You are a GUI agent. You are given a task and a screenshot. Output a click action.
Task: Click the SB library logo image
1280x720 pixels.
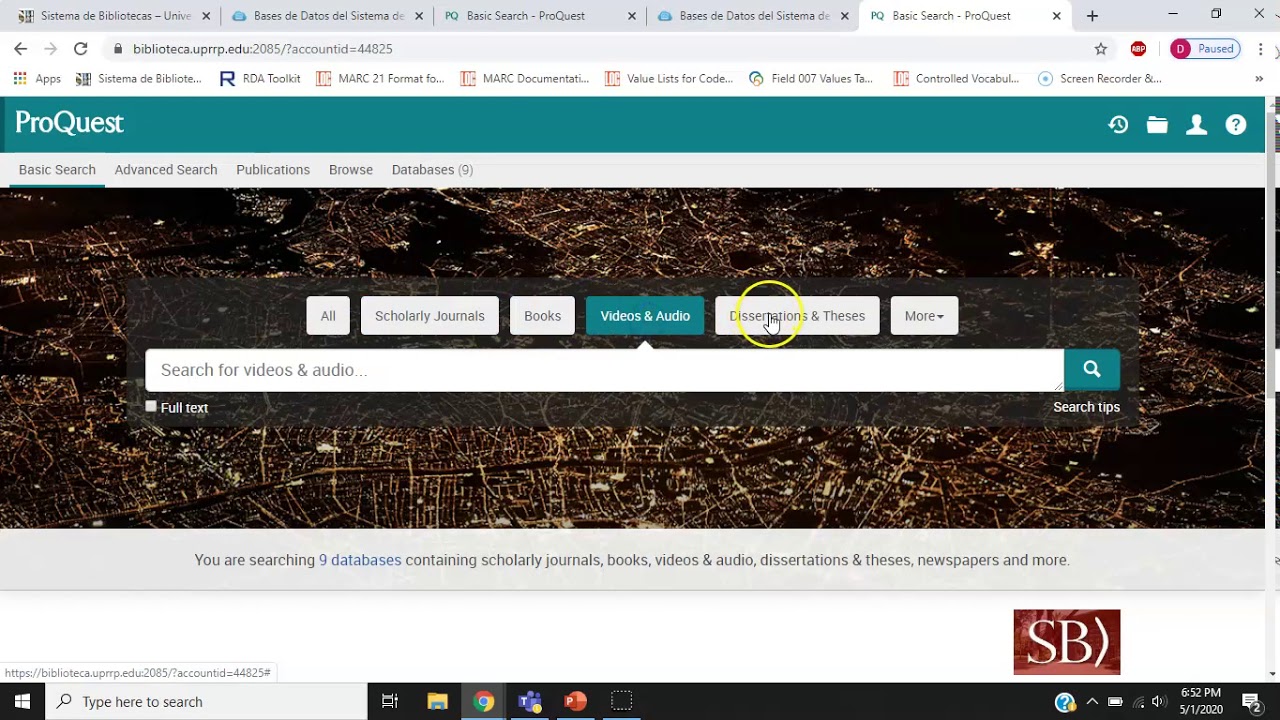1067,642
